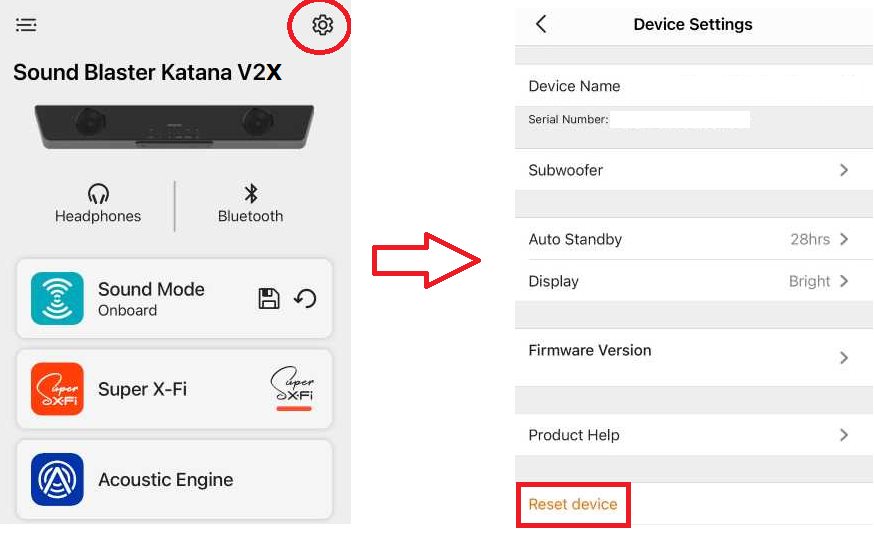Click the Reset device link

coord(573,504)
